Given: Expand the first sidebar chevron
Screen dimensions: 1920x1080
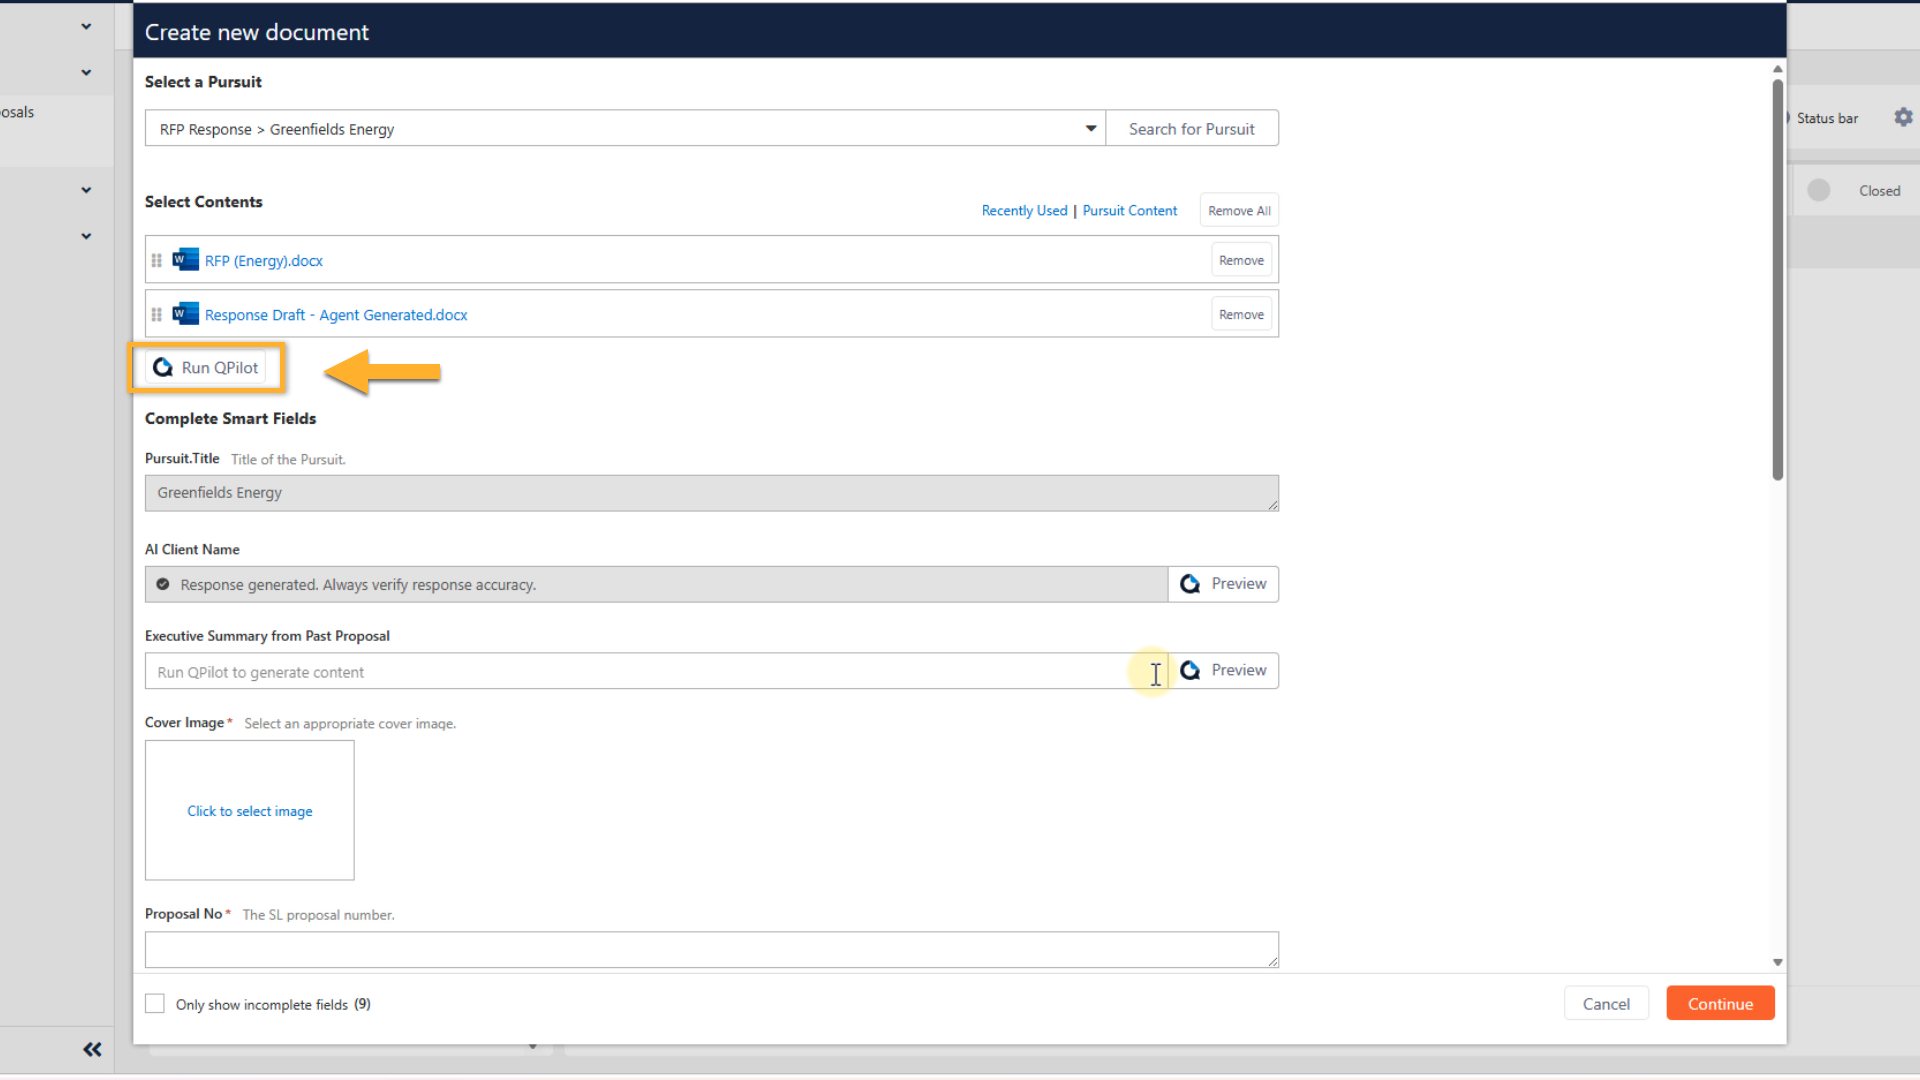Looking at the screenshot, I should pyautogui.click(x=86, y=26).
